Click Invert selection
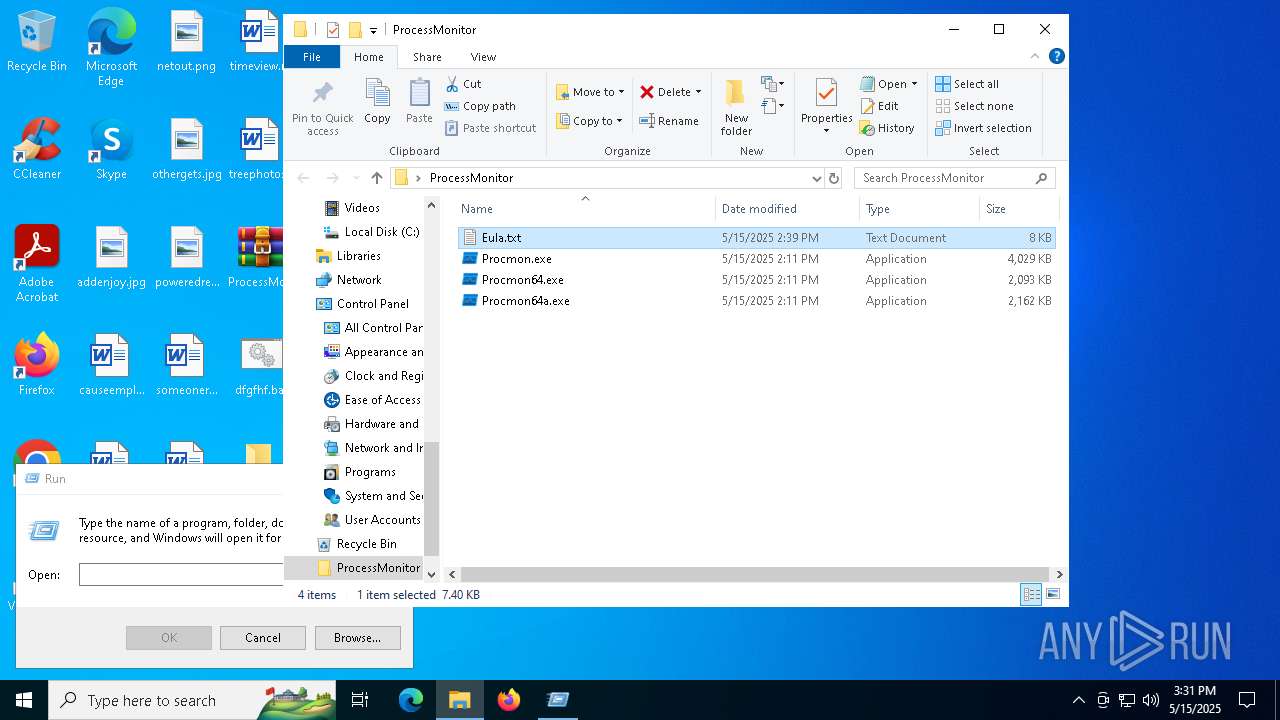This screenshot has width=1280, height=720. [x=983, y=128]
